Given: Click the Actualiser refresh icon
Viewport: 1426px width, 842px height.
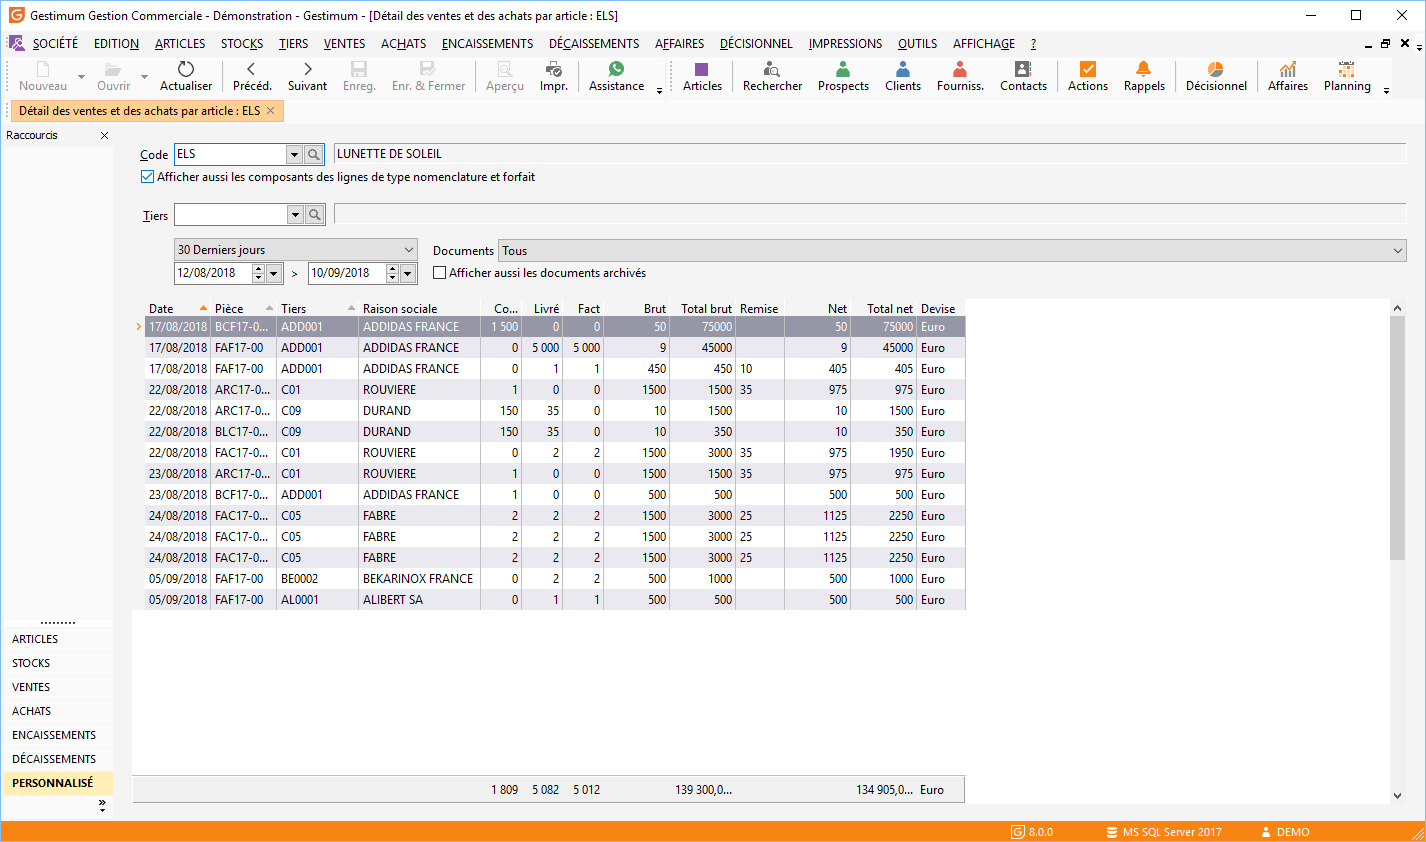Looking at the screenshot, I should point(186,69).
